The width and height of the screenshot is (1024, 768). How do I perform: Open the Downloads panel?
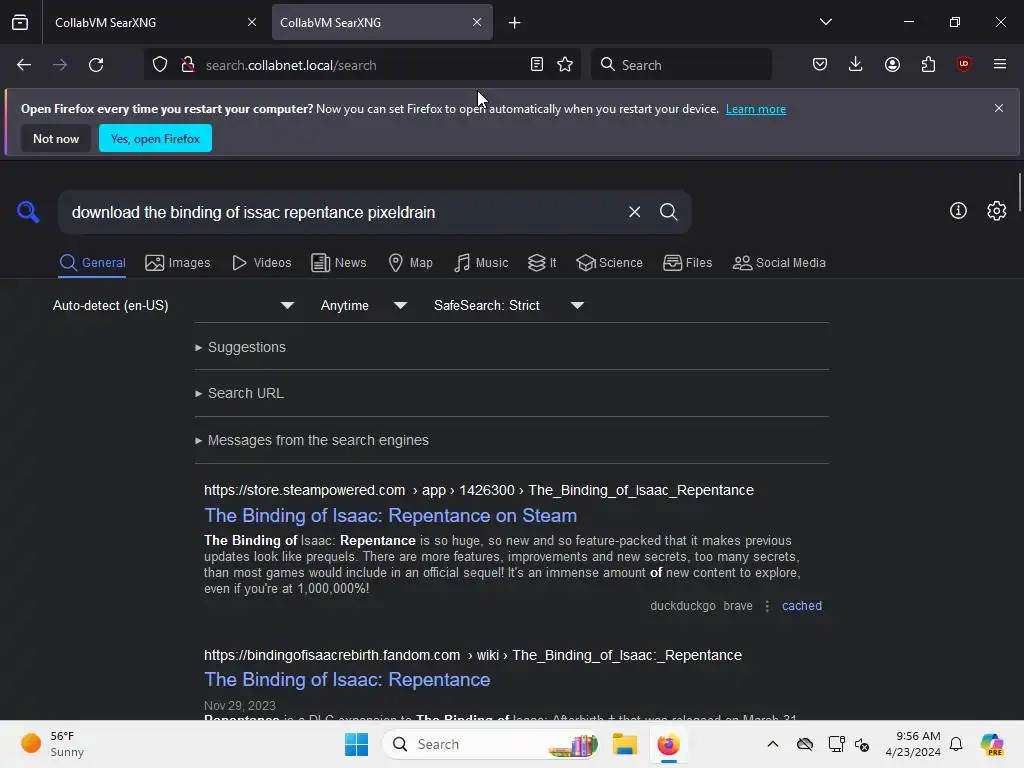856,64
